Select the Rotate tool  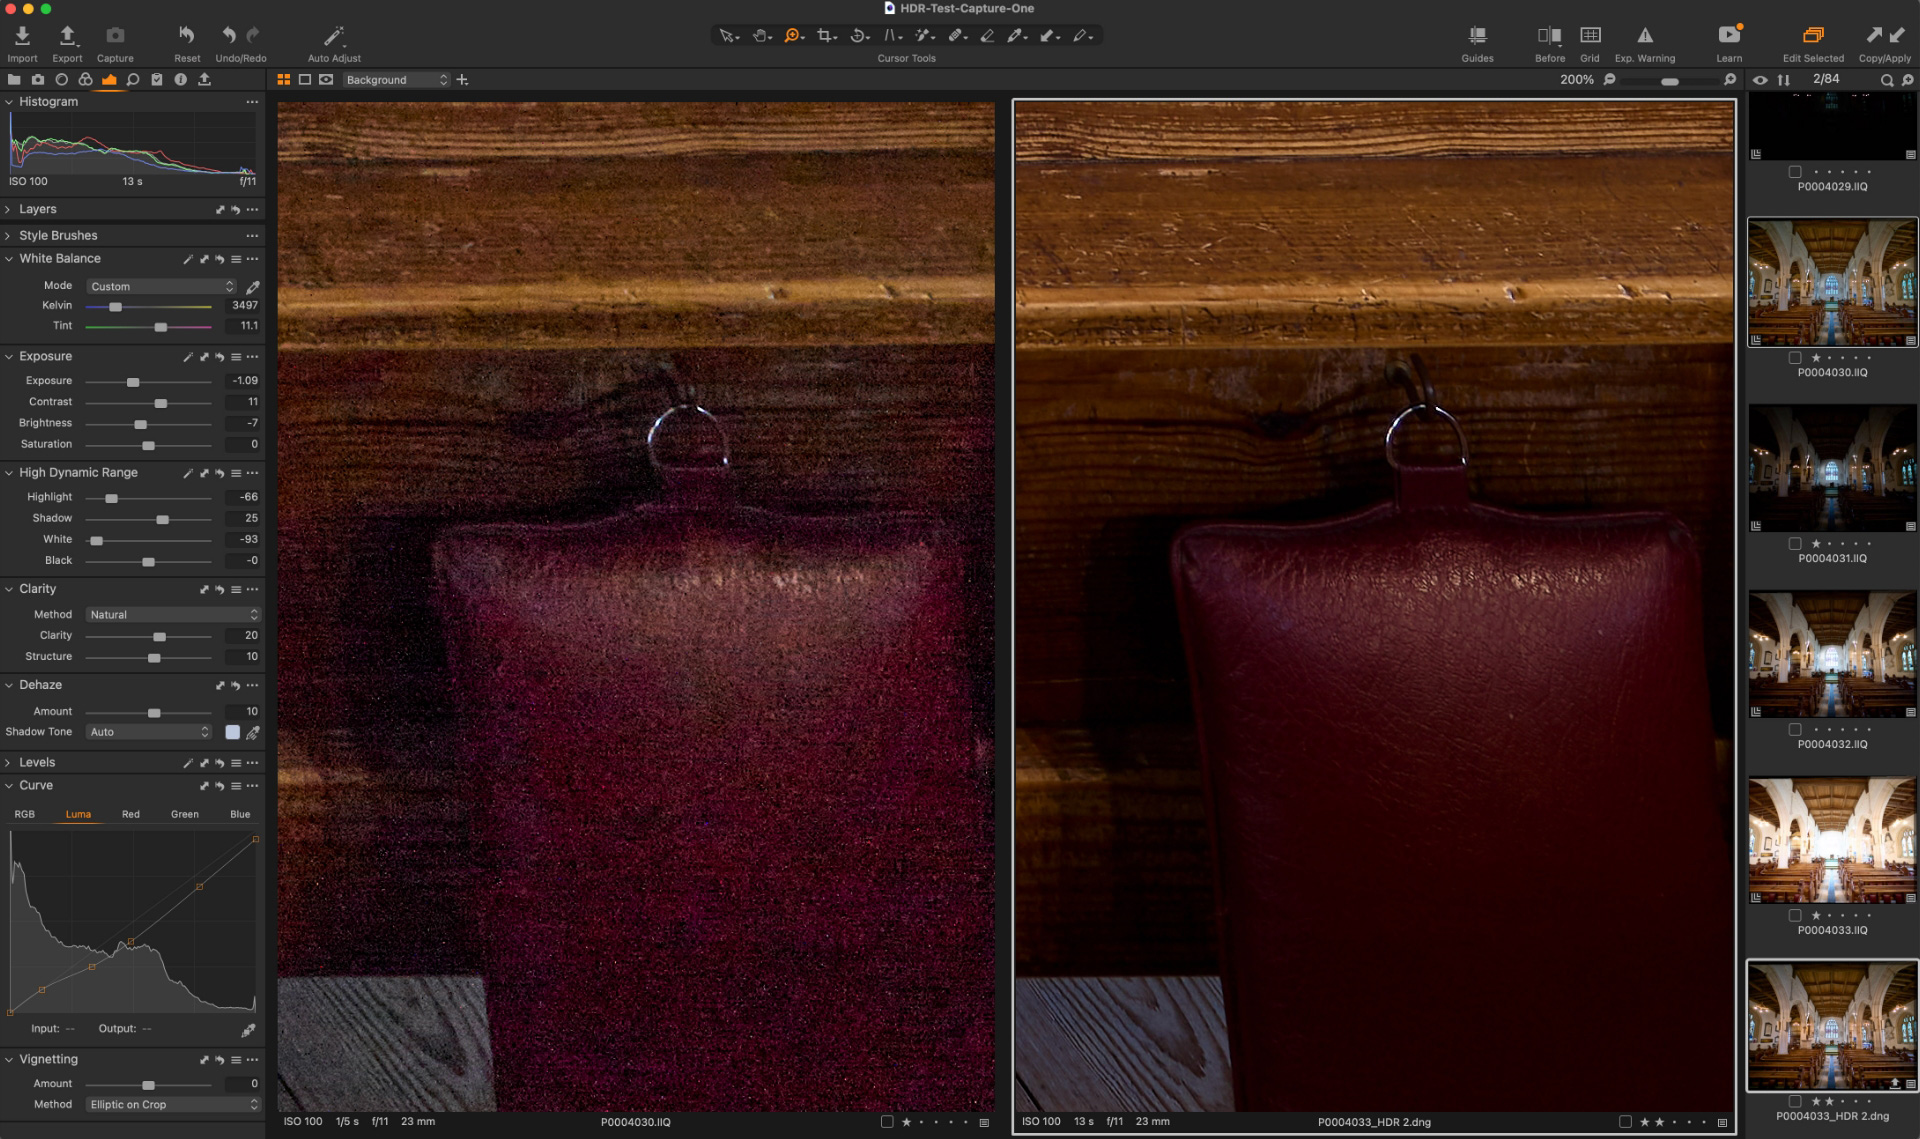857,35
